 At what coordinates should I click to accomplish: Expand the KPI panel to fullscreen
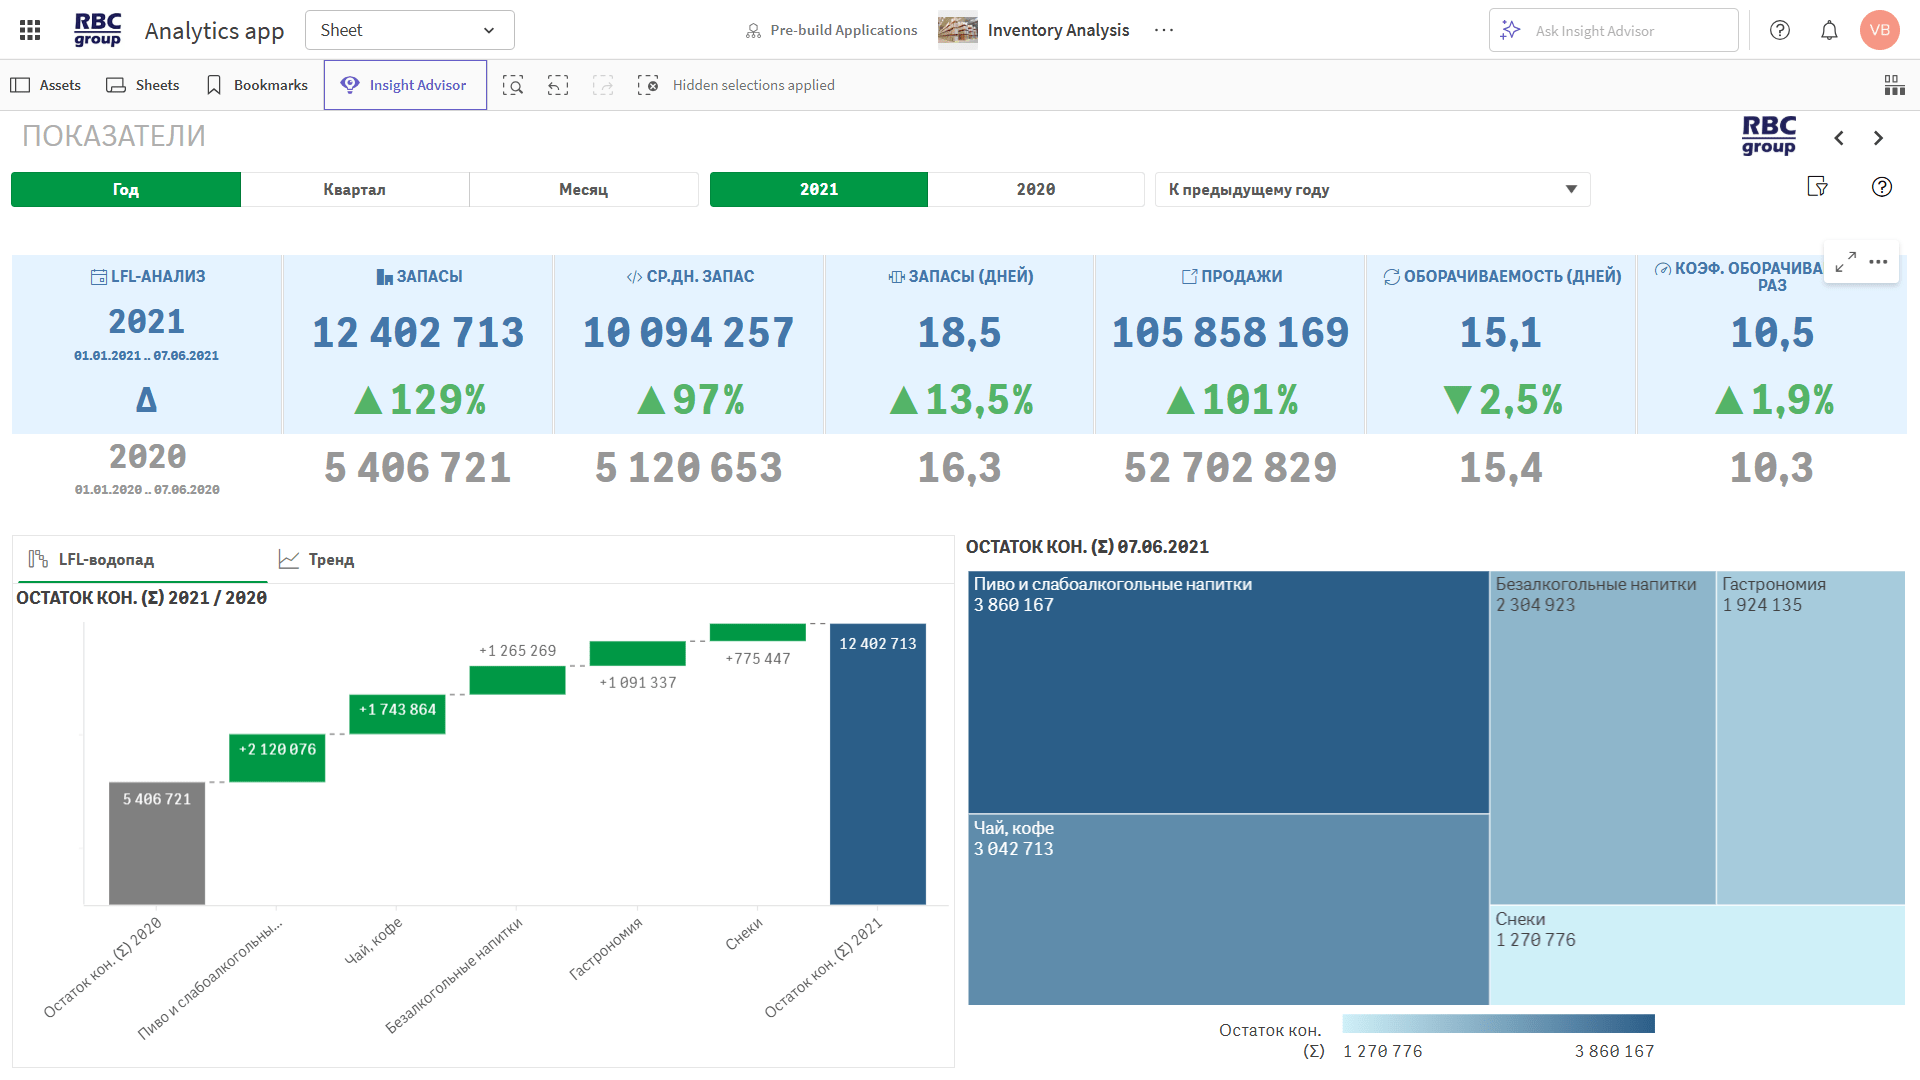tap(1845, 261)
